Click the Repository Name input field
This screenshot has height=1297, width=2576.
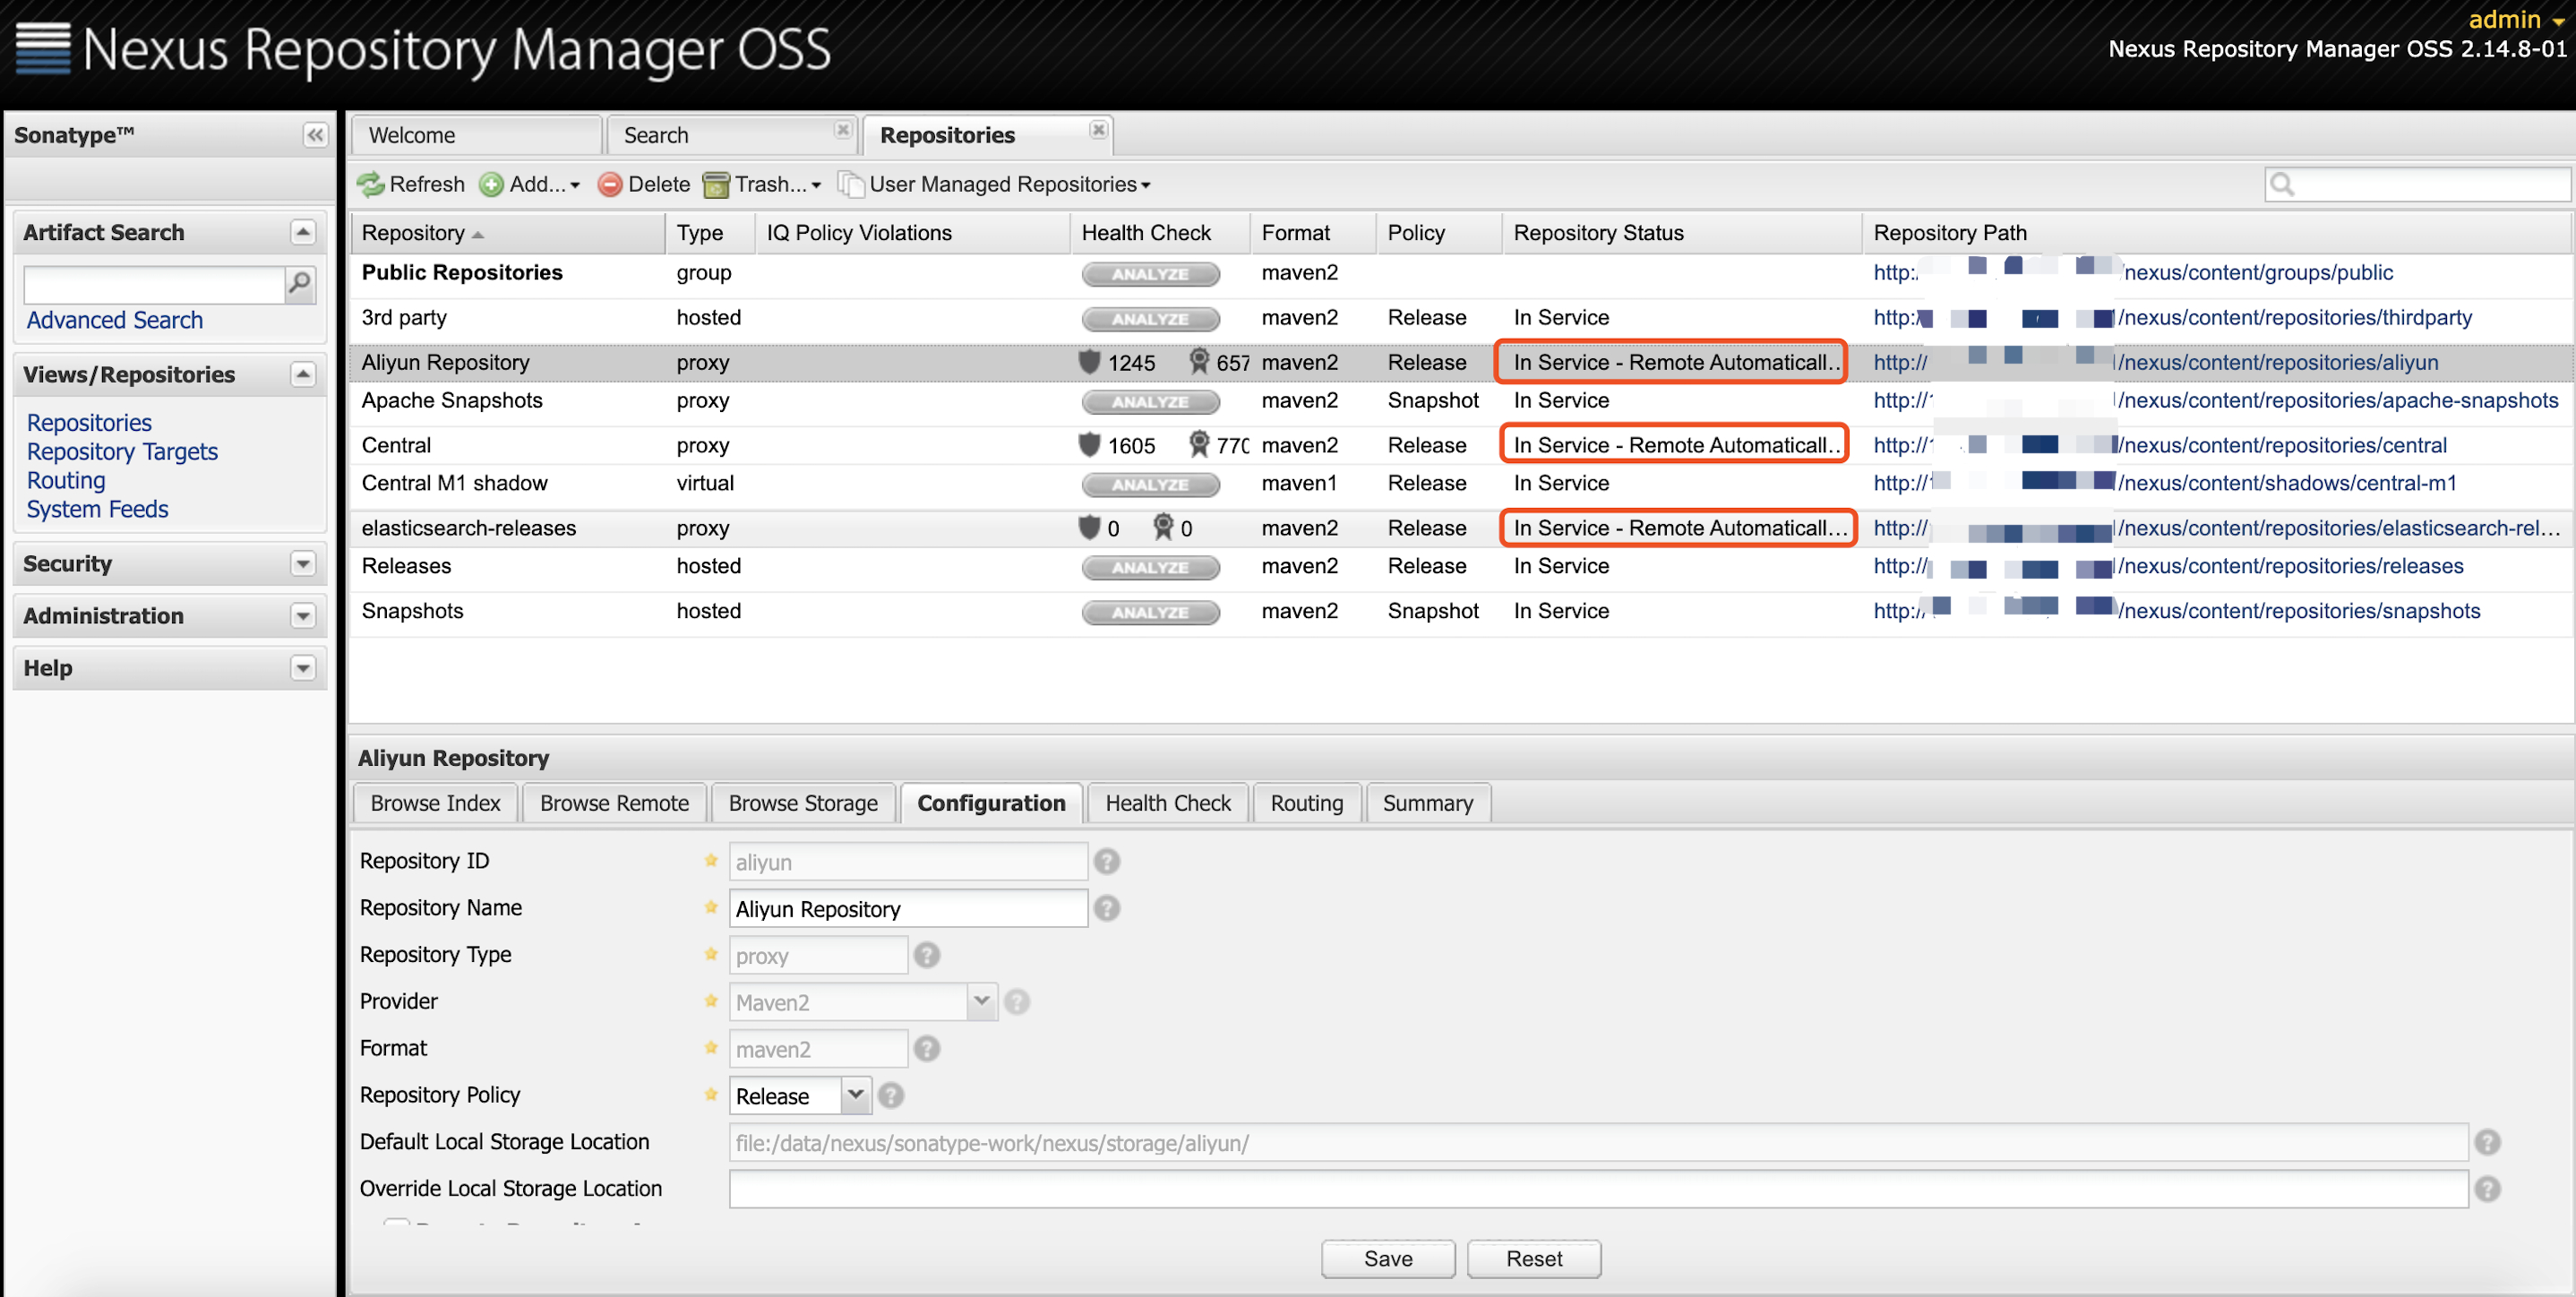tap(908, 909)
